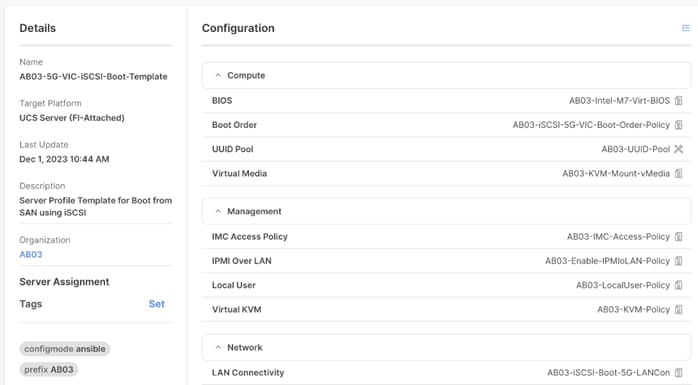Viewport: 698px width, 385px height.
Task: Select the prefix AB03 tag
Action: [x=49, y=370]
